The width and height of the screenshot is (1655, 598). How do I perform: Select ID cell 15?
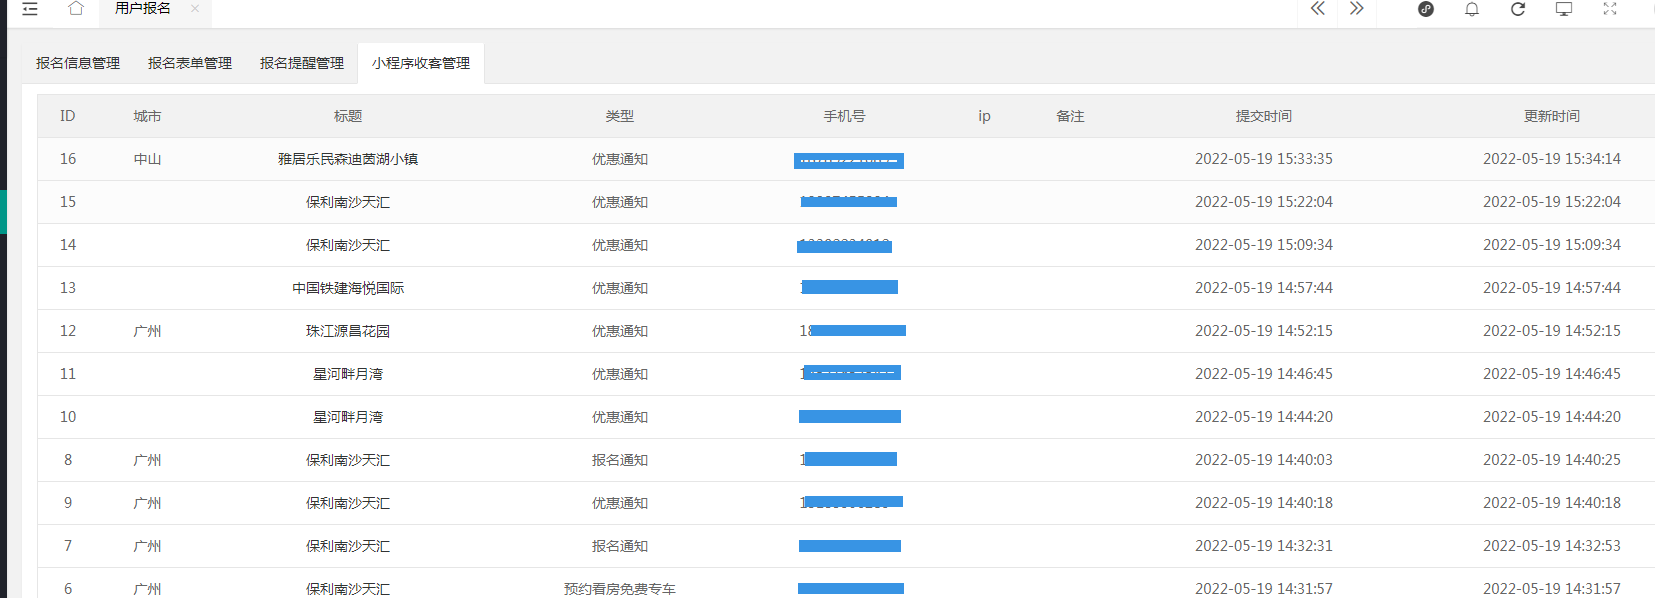click(68, 202)
